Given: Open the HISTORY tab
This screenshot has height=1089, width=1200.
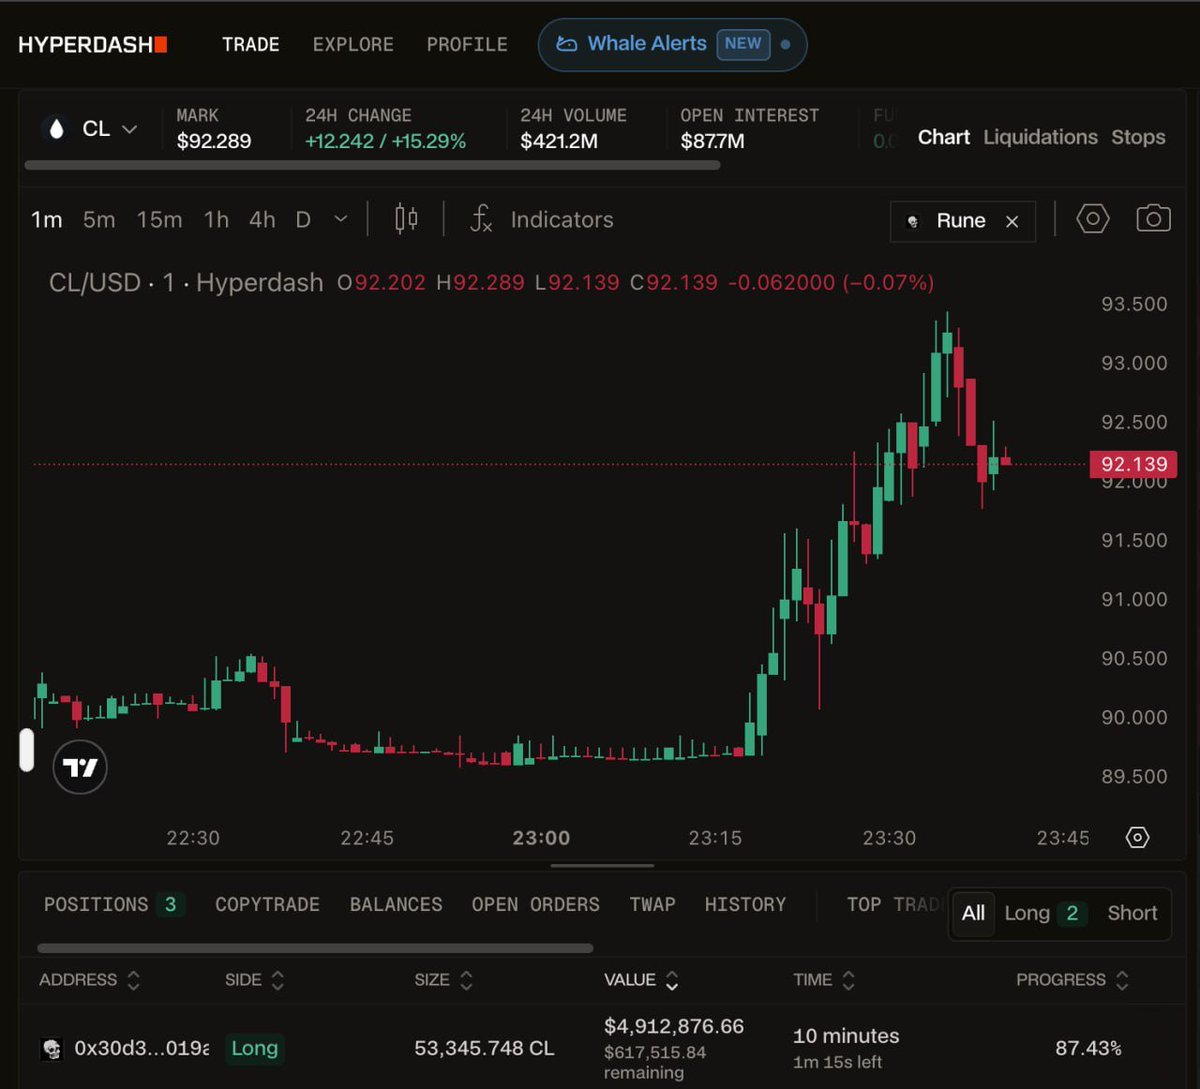Looking at the screenshot, I should (745, 905).
